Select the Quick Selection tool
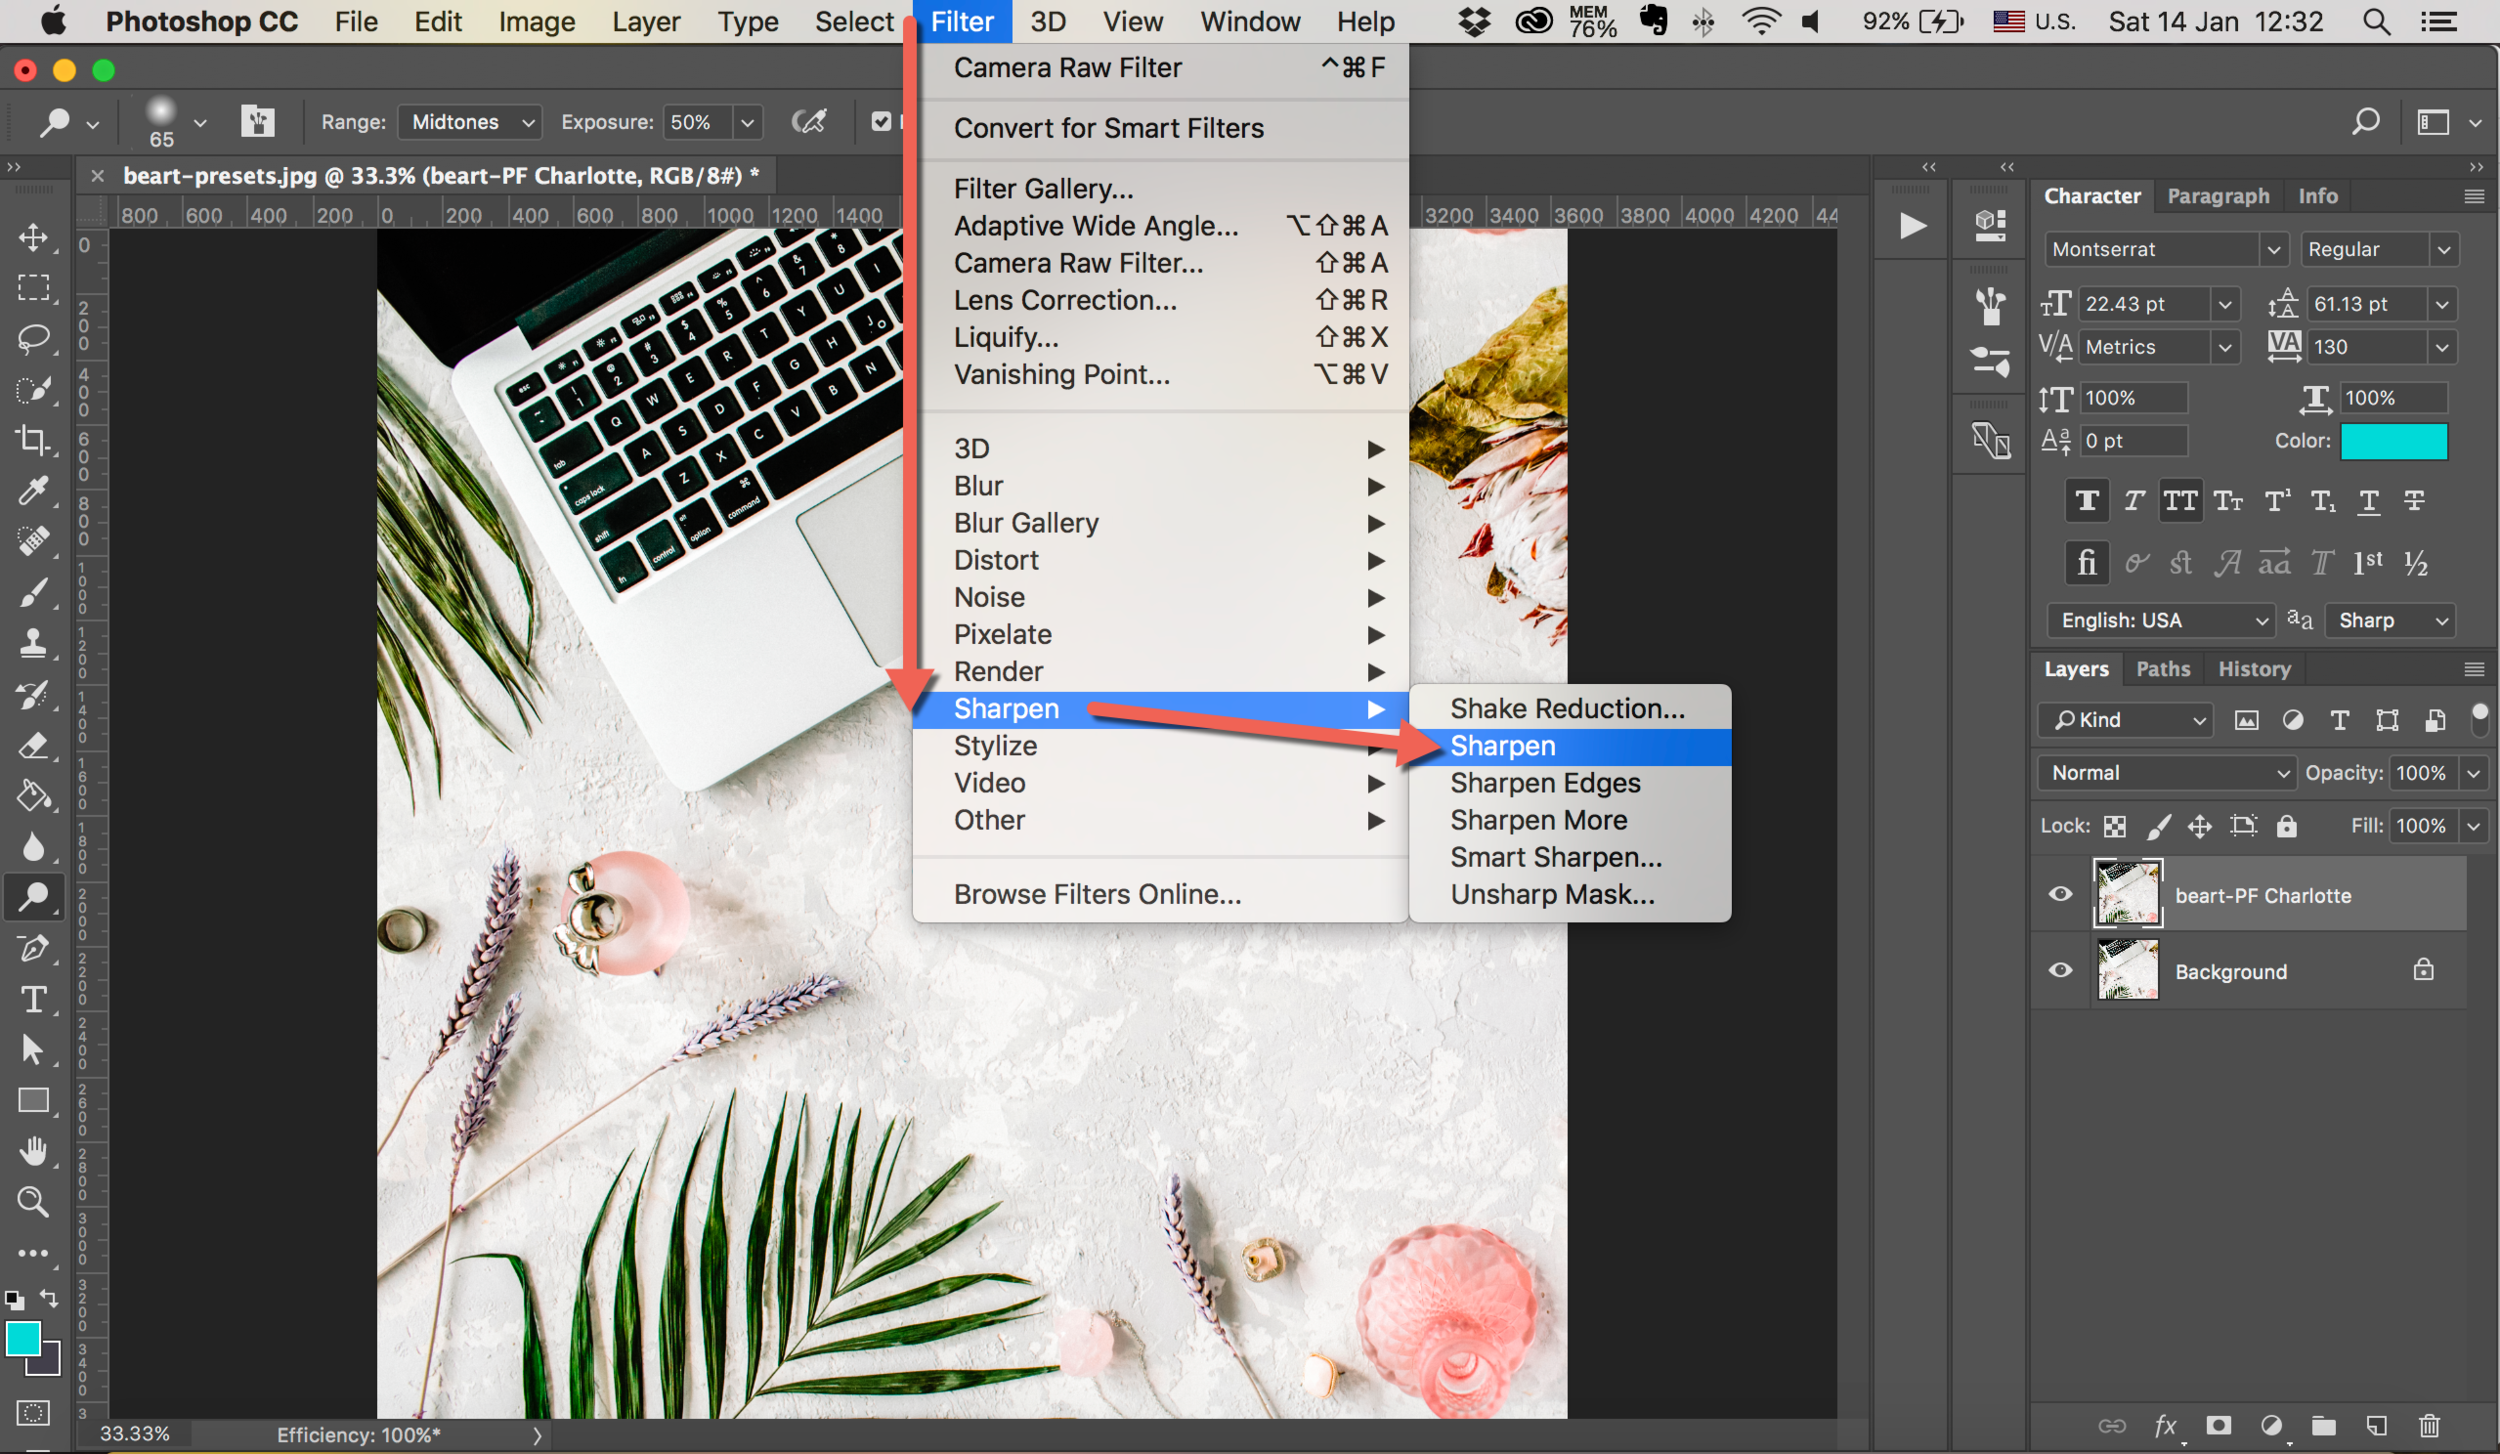 pos(33,390)
